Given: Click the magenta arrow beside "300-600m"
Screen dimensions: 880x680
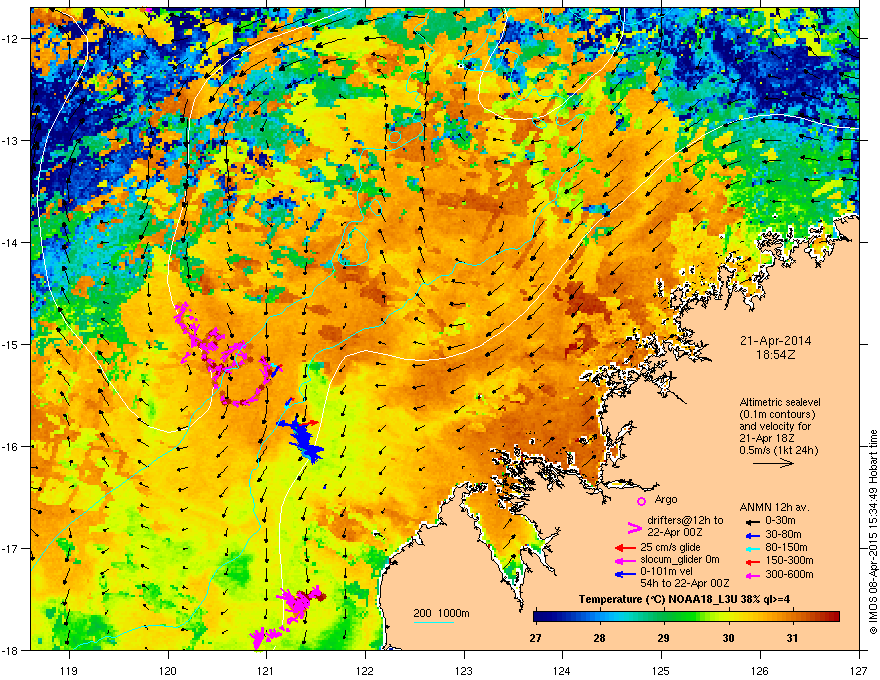Looking at the screenshot, I should [x=753, y=575].
